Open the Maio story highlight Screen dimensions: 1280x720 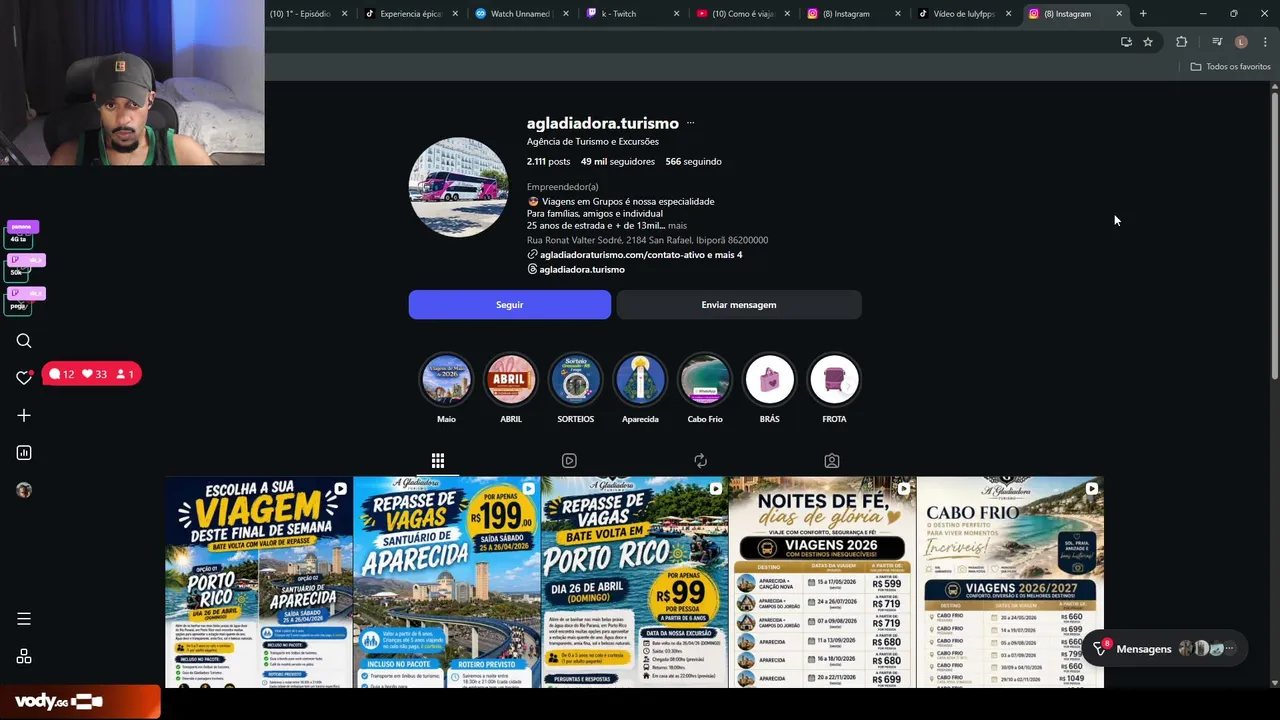pos(446,380)
